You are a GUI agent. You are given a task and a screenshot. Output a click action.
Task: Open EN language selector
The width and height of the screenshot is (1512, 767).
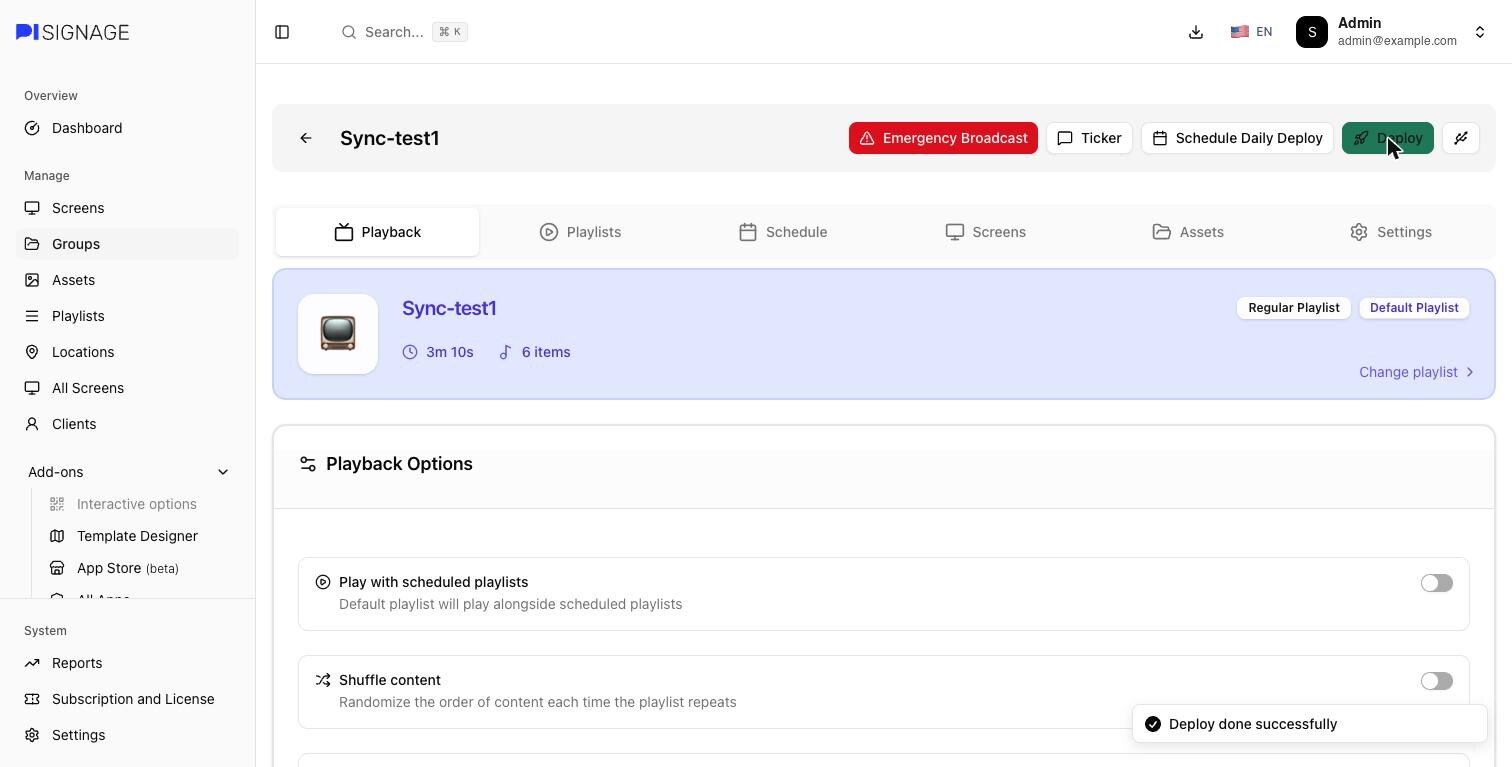tap(1251, 32)
